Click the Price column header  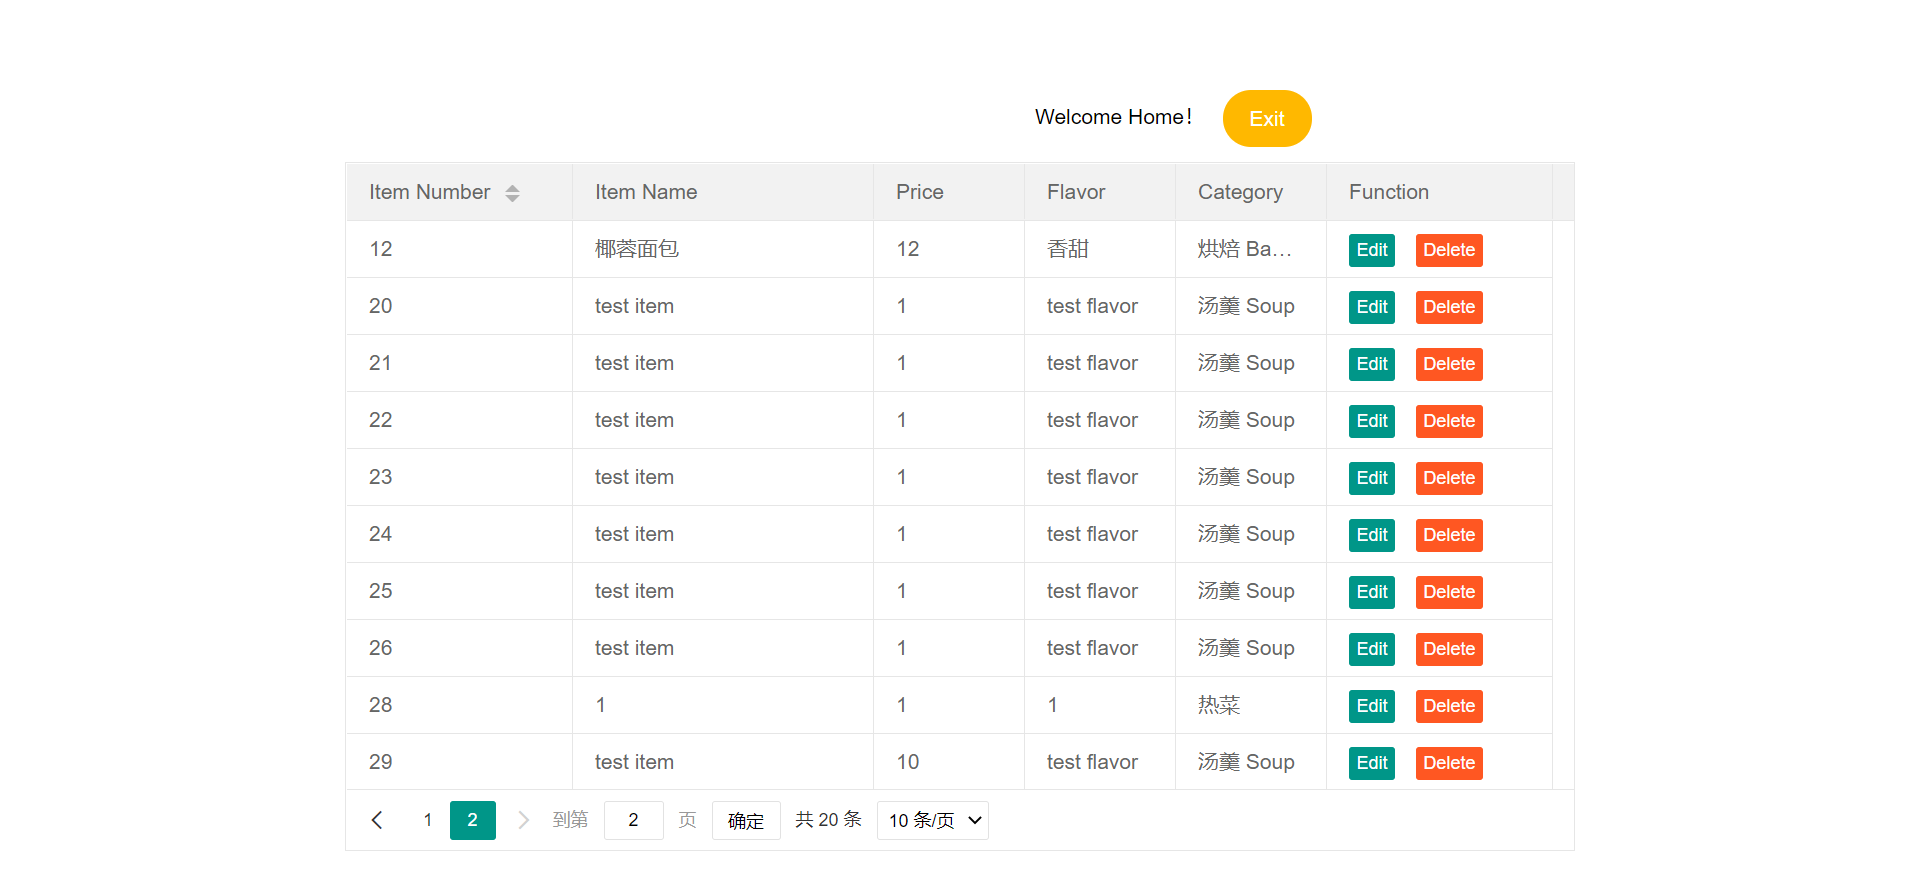(919, 192)
